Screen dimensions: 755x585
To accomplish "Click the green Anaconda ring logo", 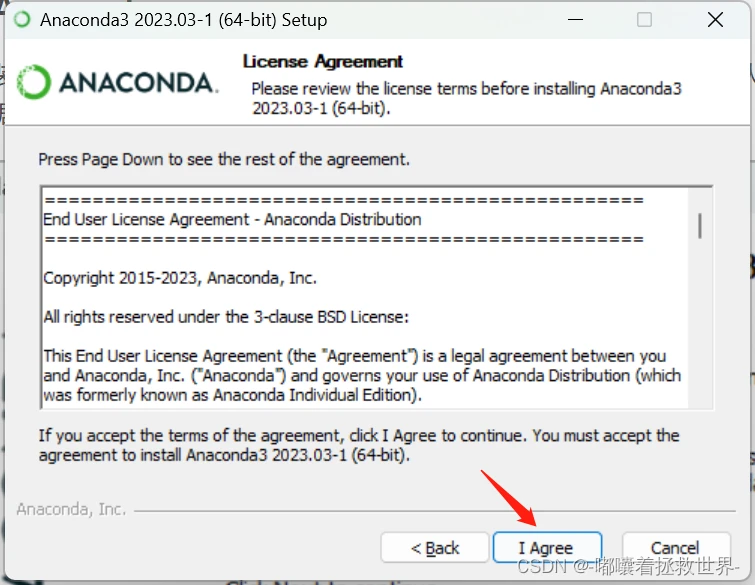I will 33,82.
